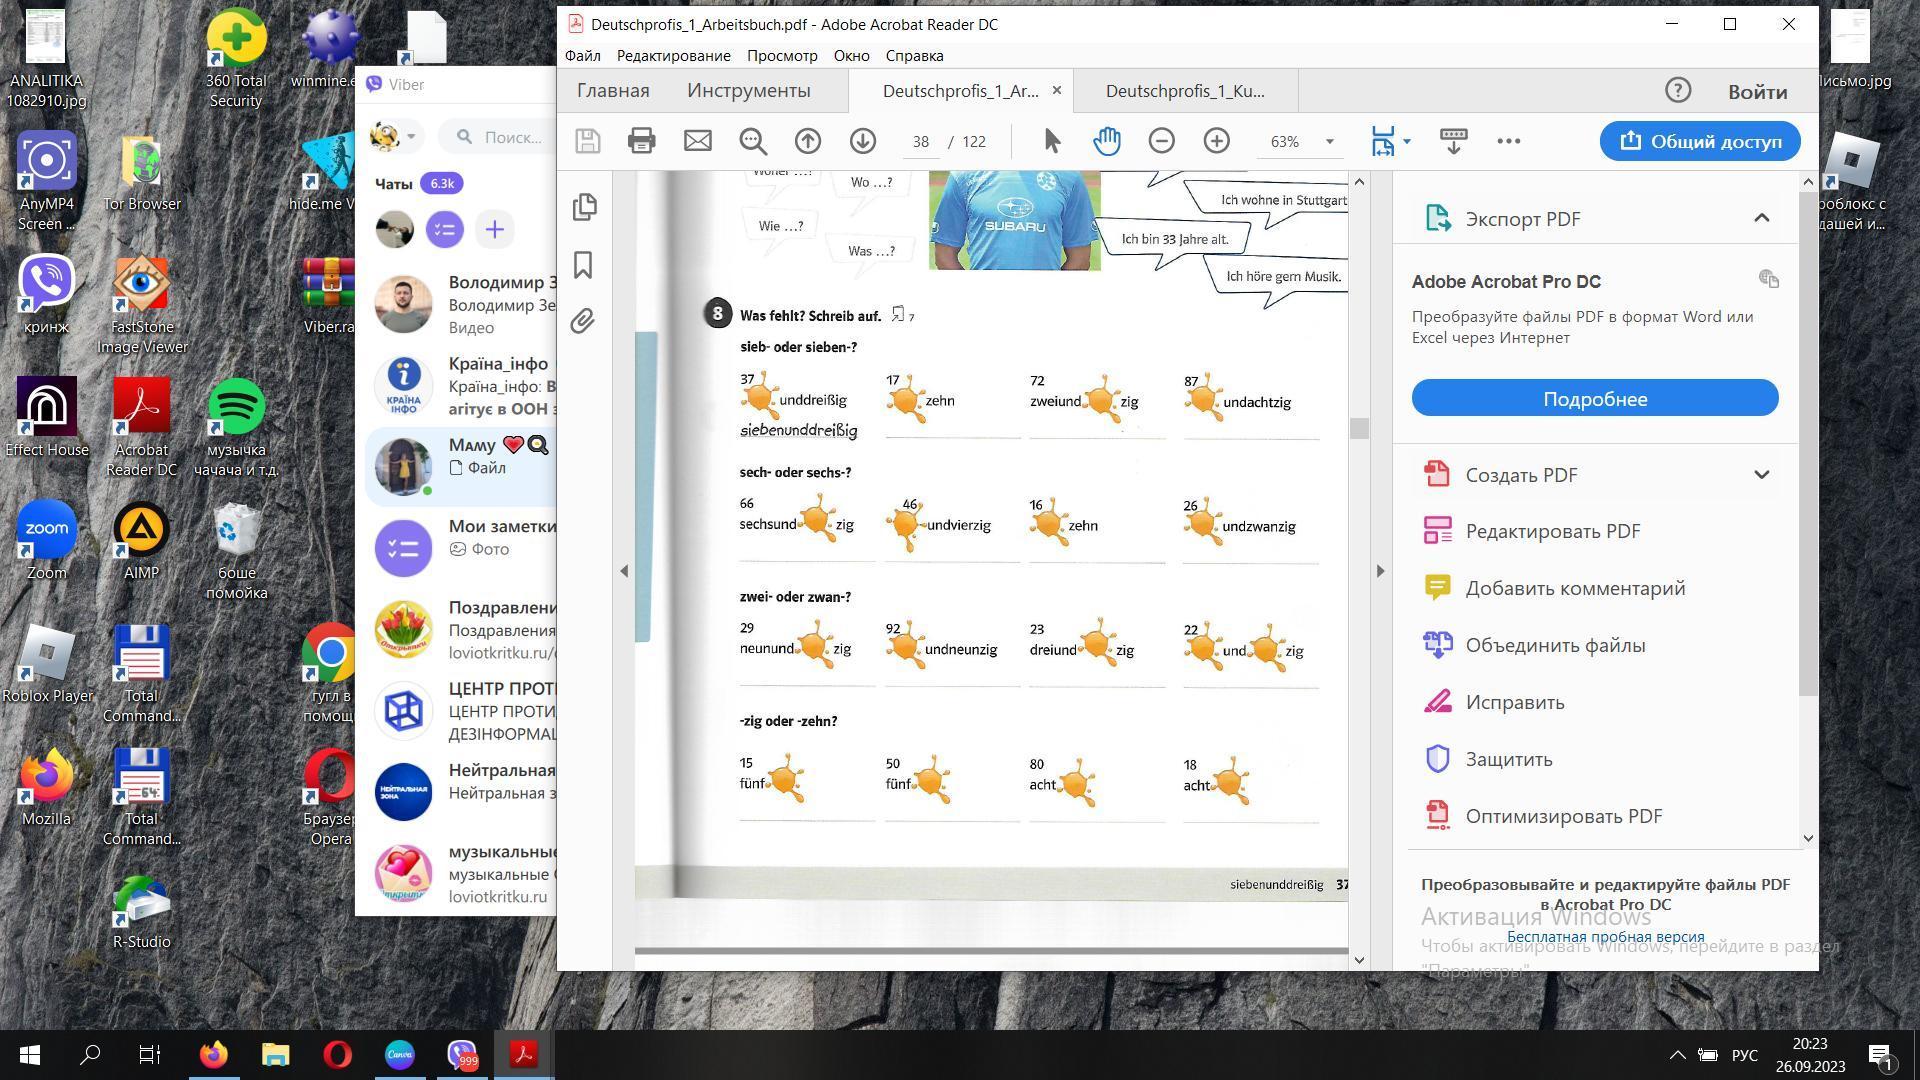Open the Bookmarks side panel

pyautogui.click(x=584, y=265)
